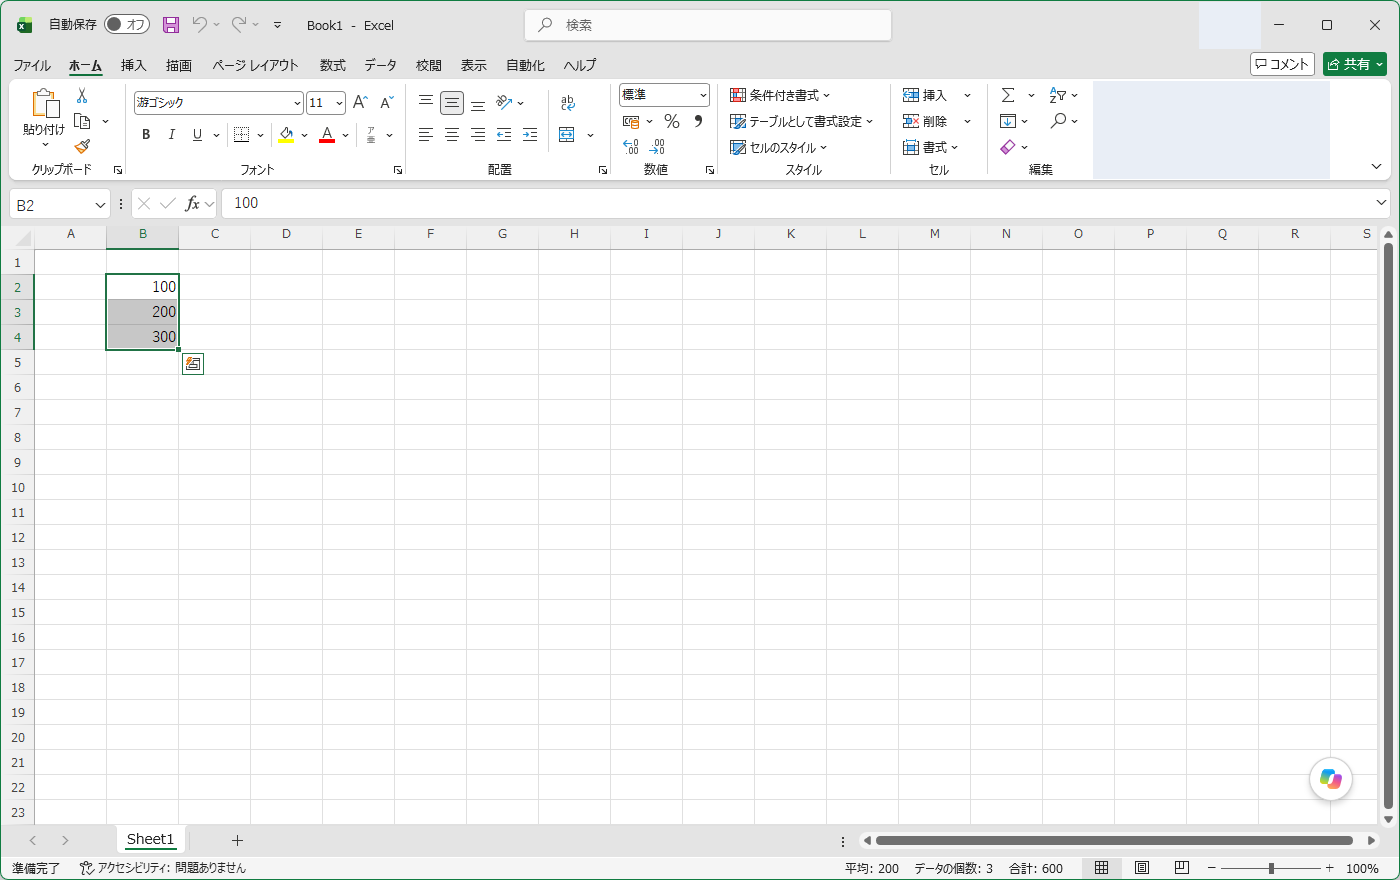Open the font name dropdown 游ゴシック
Screen dimensions: 1400x880
[x=297, y=102]
